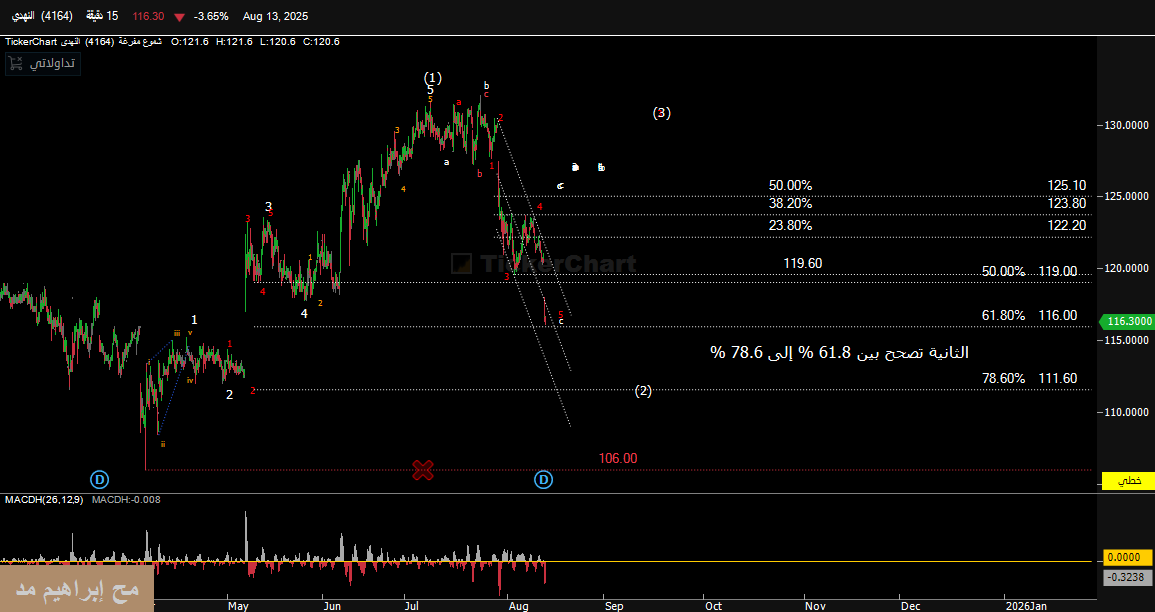Select the 119.60 annotation text

coord(803,264)
